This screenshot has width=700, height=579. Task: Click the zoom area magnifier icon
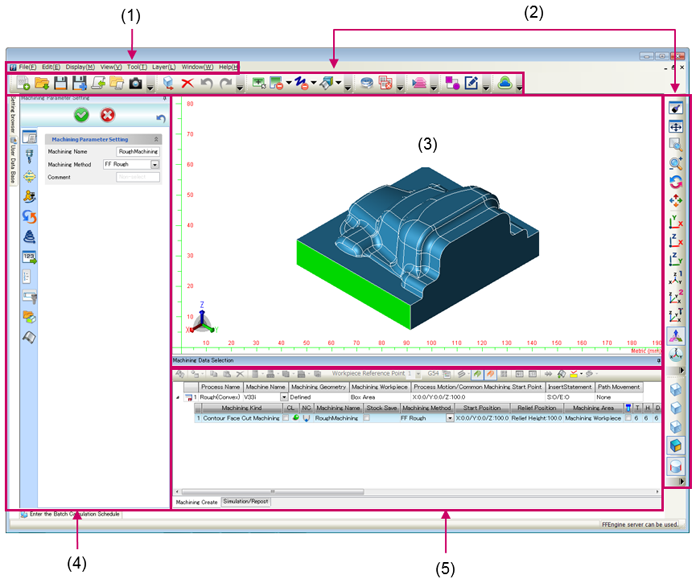pos(675,145)
